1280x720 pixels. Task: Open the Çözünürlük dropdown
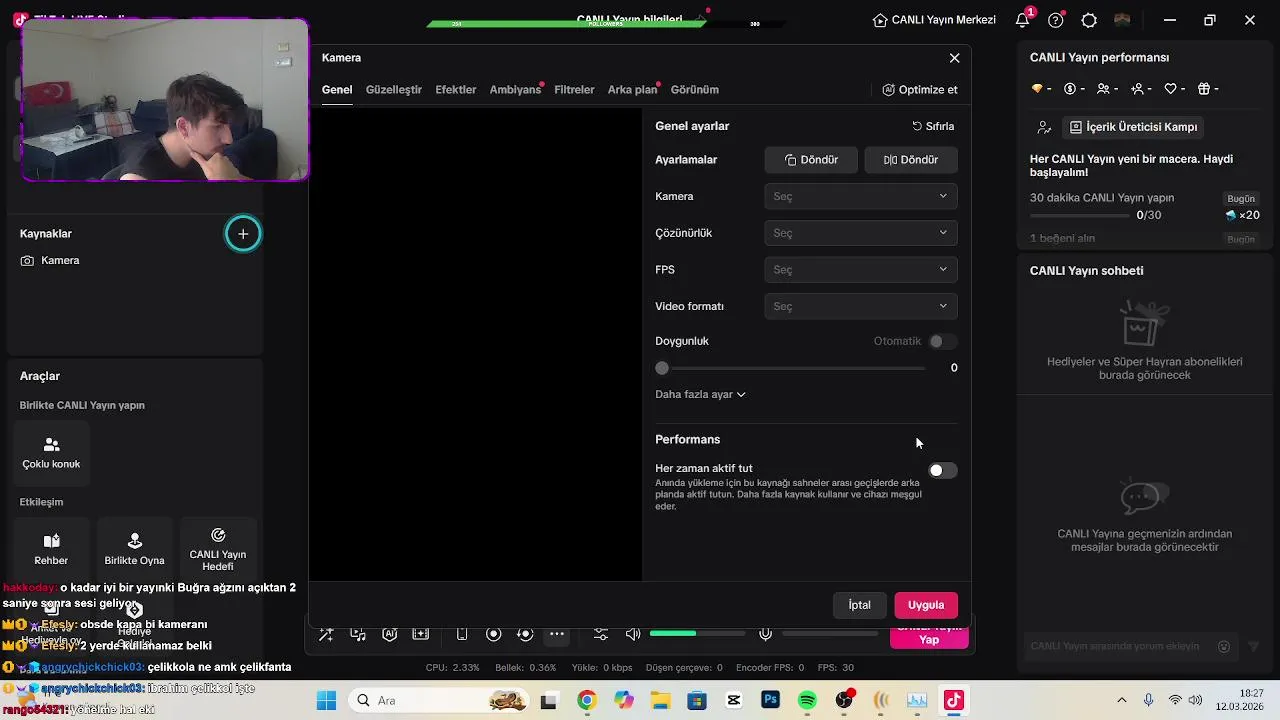click(x=861, y=233)
